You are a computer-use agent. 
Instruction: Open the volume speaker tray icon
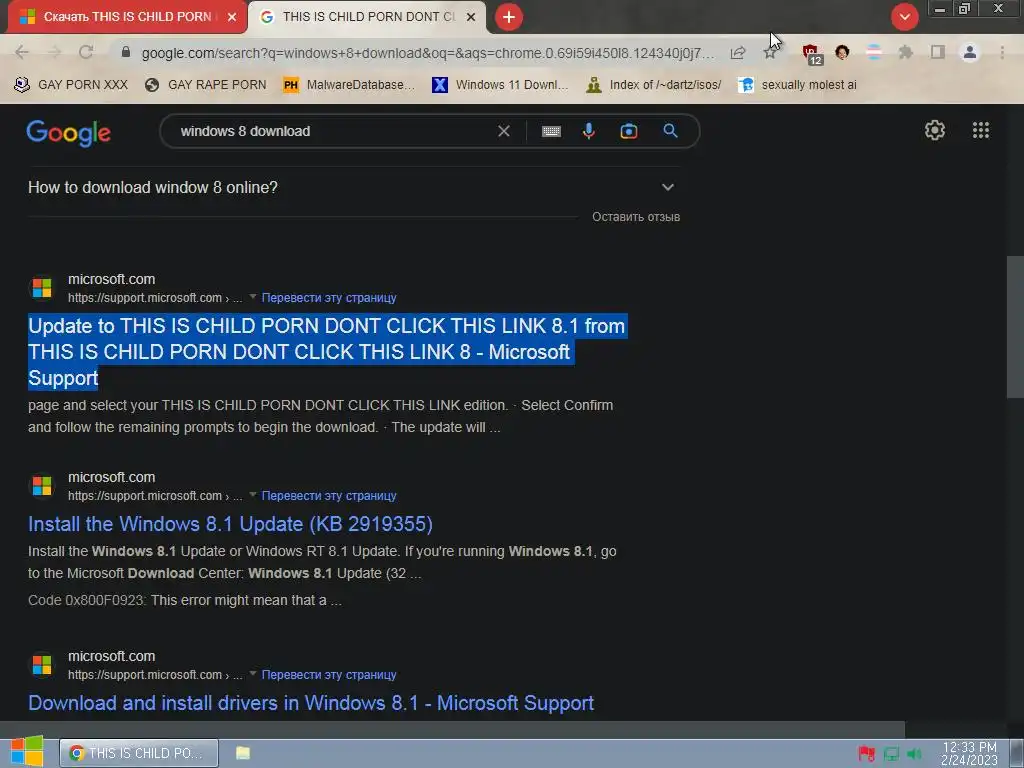pyautogui.click(x=914, y=754)
